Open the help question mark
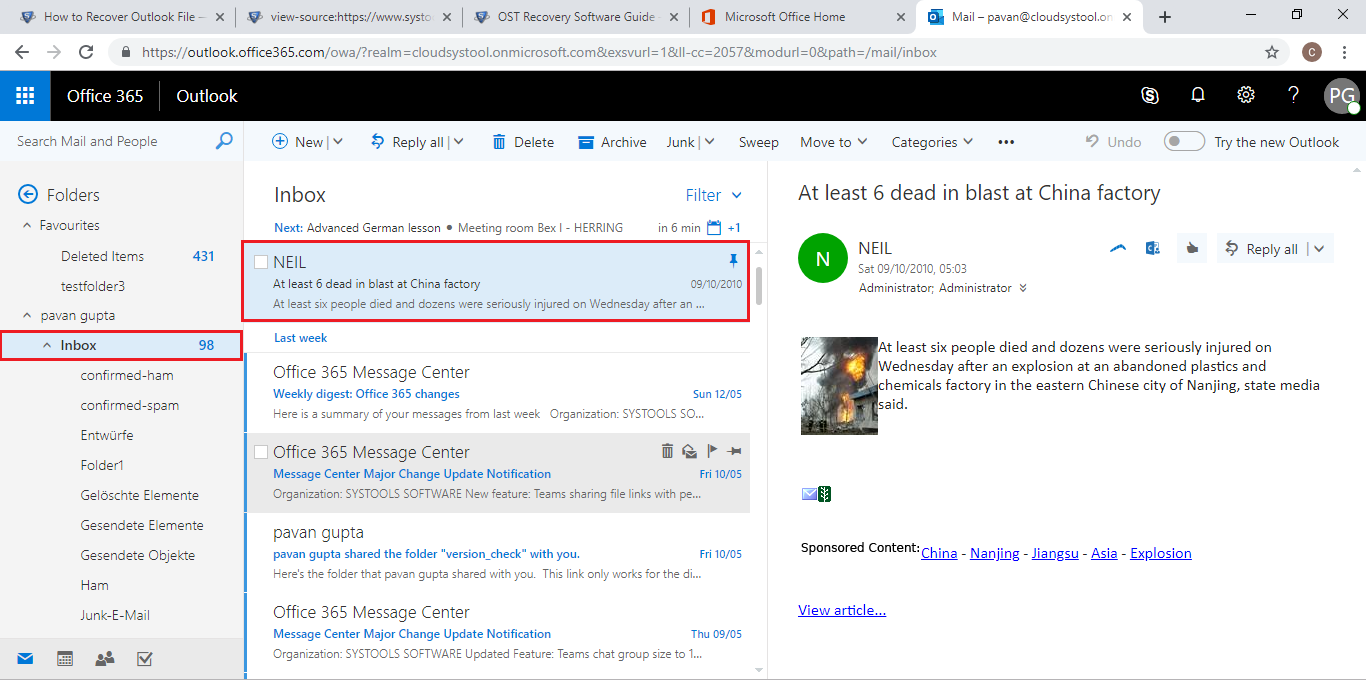Screen dimensions: 1366x681 tap(1294, 95)
